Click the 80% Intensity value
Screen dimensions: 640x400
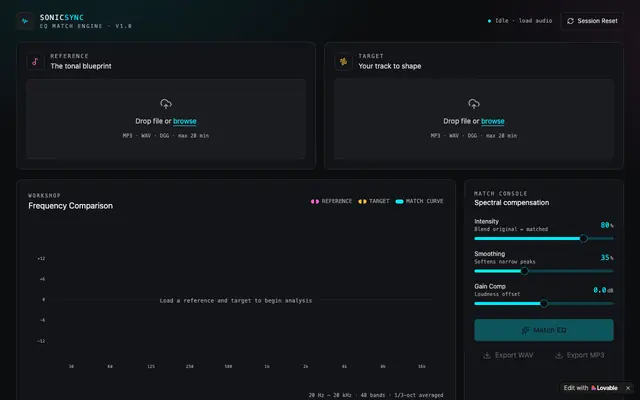click(607, 225)
